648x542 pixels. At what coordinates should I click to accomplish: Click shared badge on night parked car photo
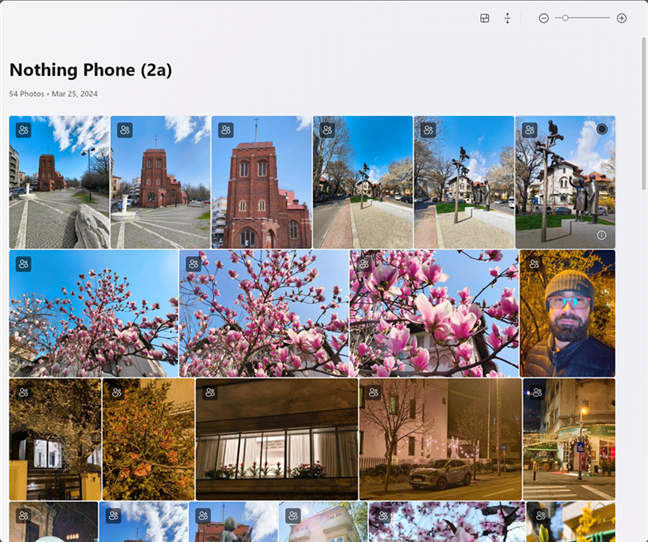click(x=374, y=392)
